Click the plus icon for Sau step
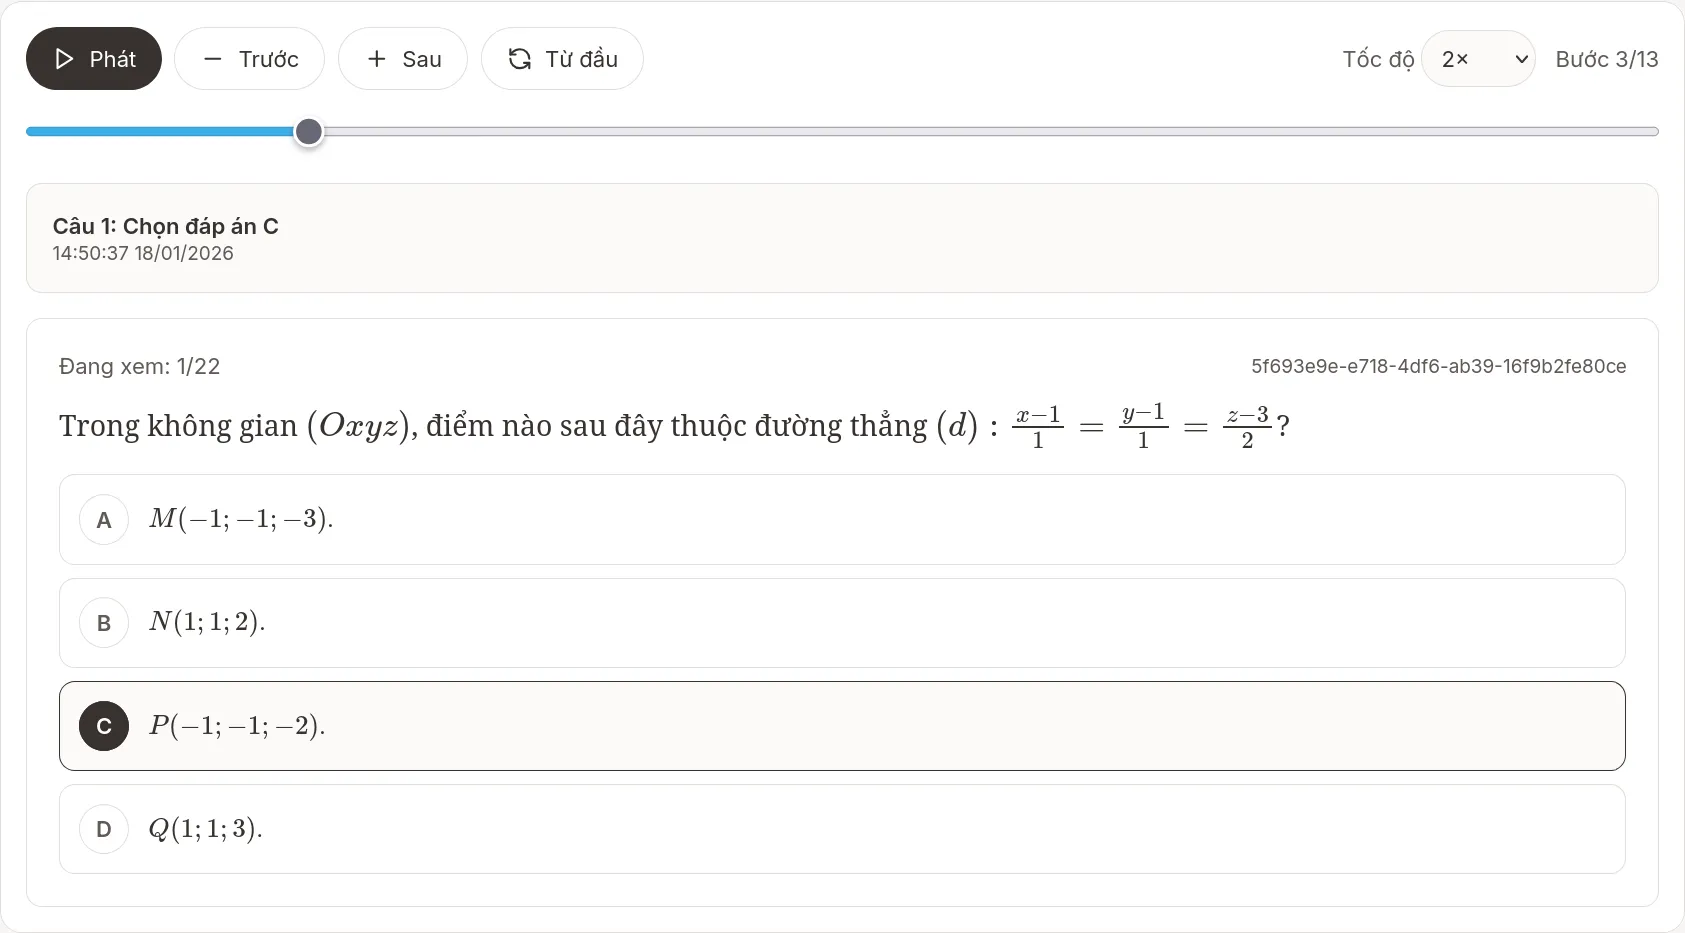The height and width of the screenshot is (933, 1686). 376,59
